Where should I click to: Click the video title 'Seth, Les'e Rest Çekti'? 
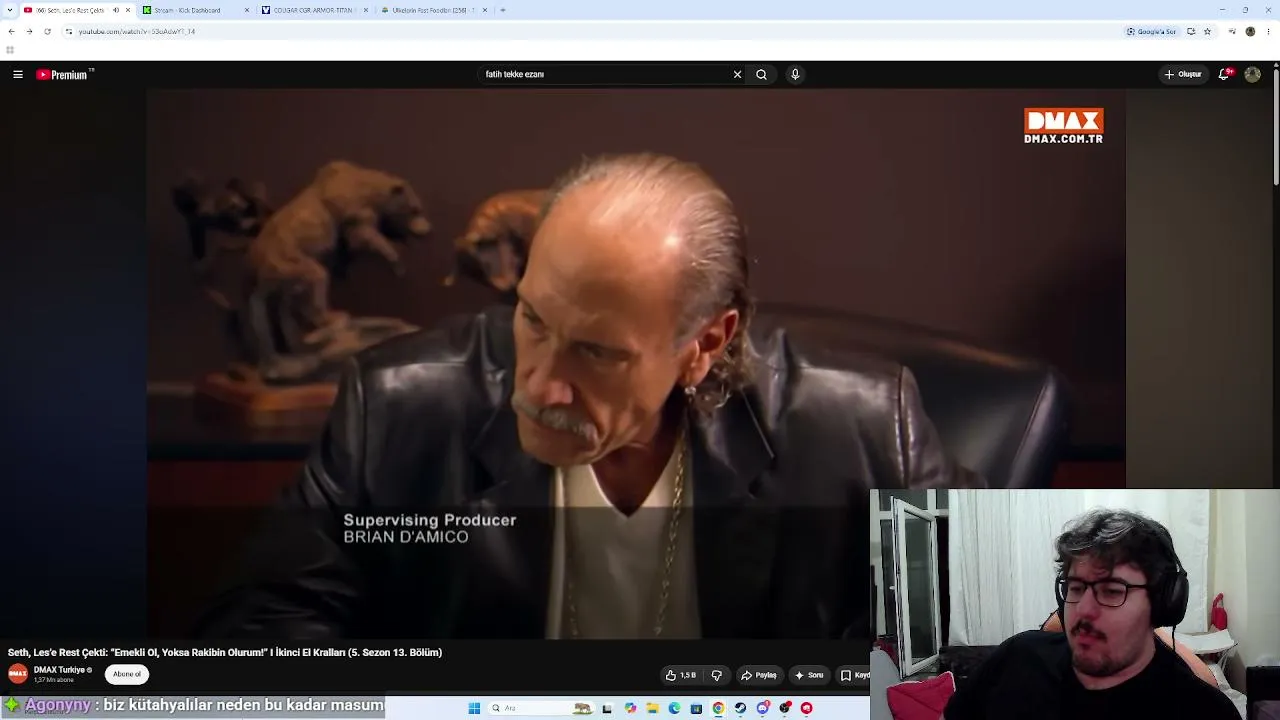pyautogui.click(x=225, y=652)
